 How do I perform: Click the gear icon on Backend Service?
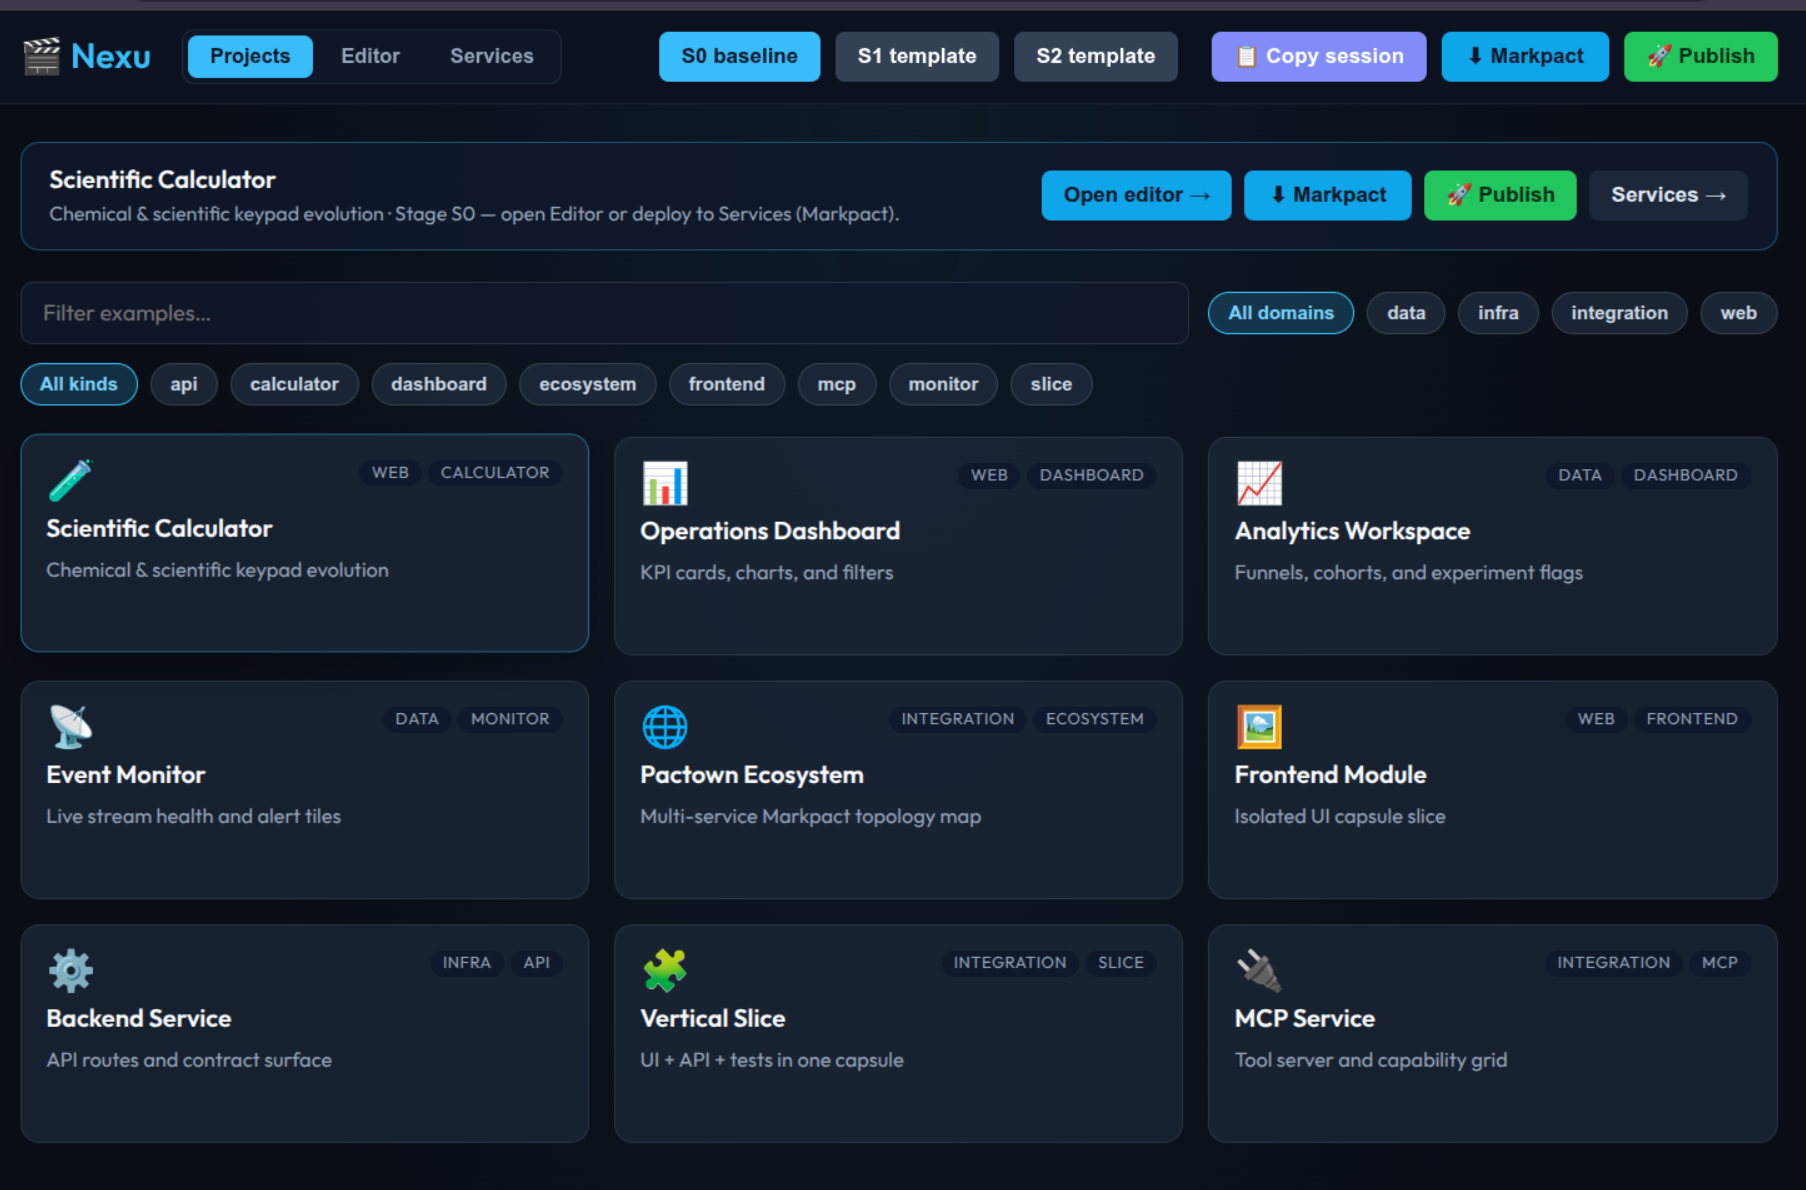[x=70, y=971]
